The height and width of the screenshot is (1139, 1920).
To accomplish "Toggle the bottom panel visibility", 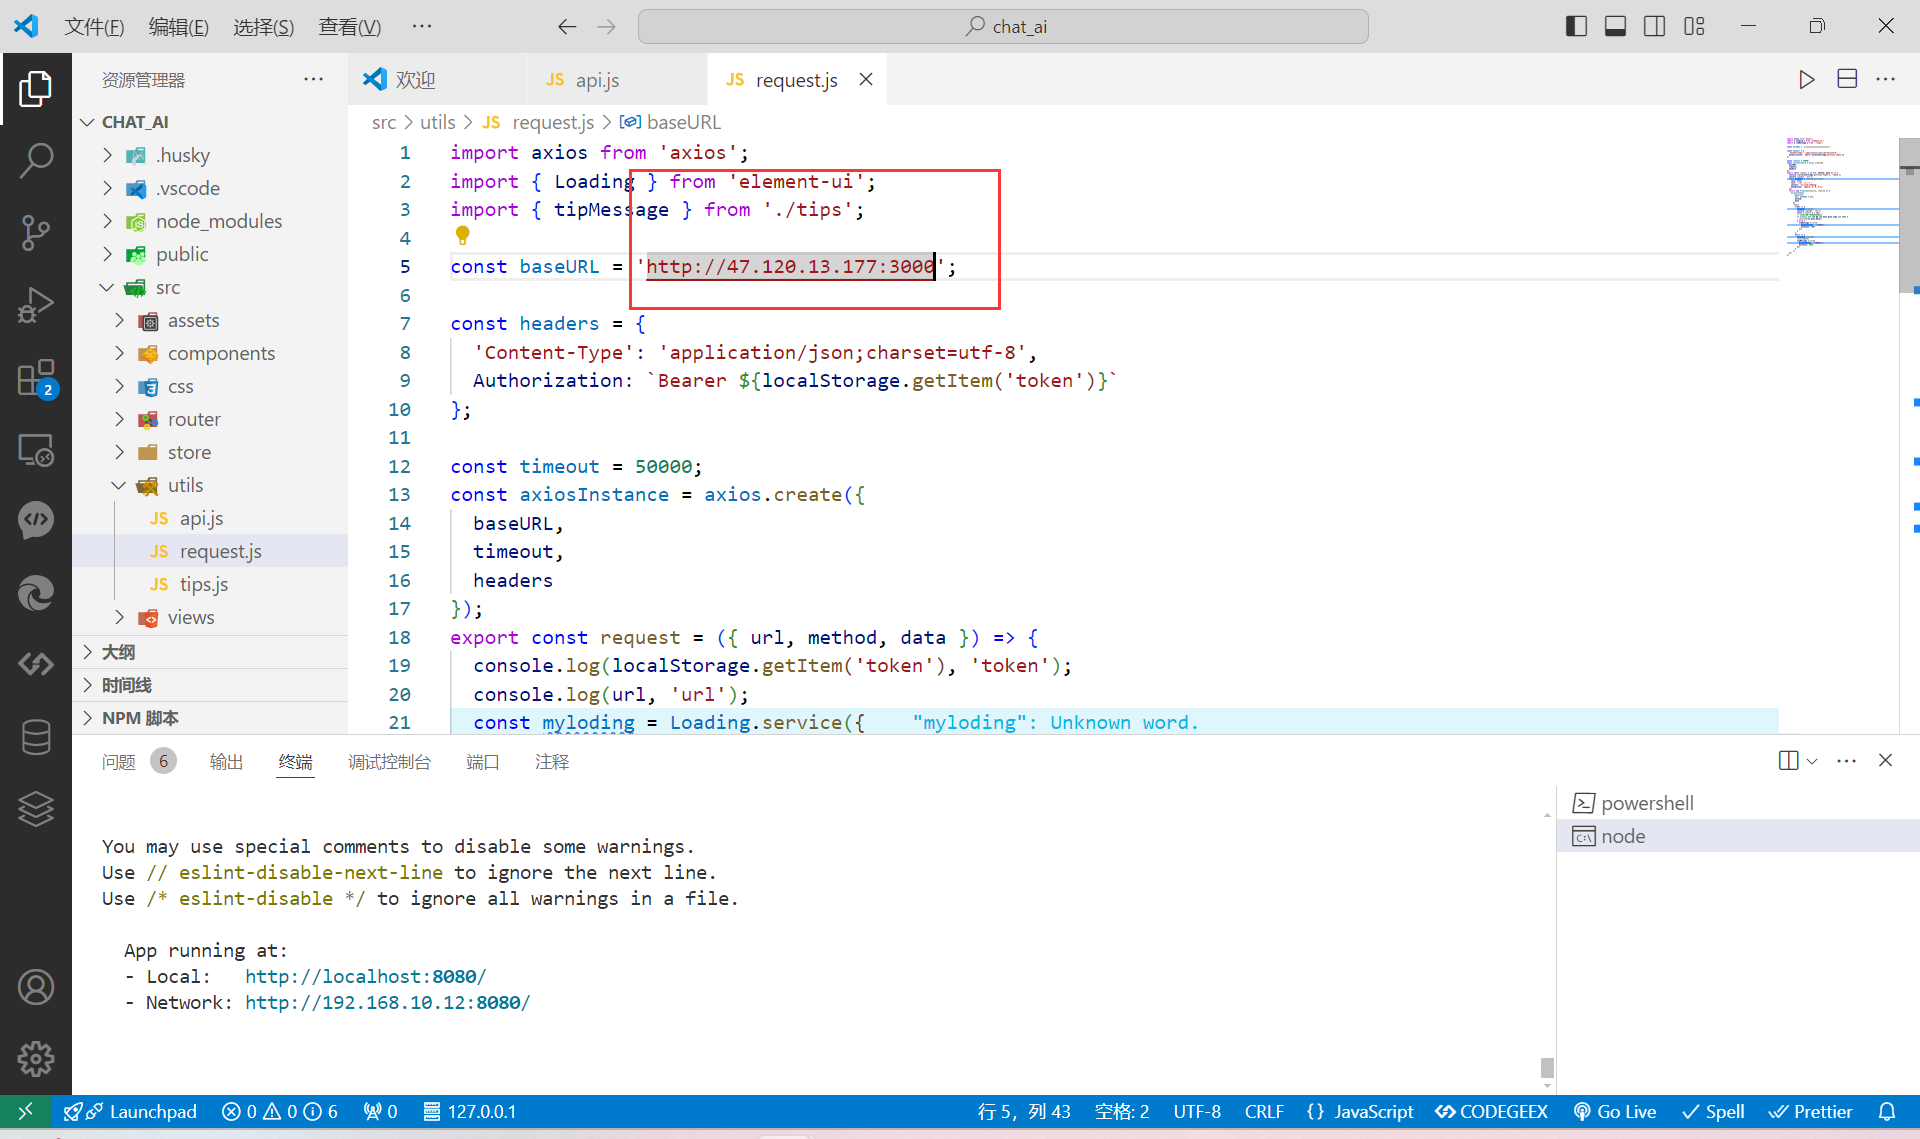I will [x=1615, y=27].
